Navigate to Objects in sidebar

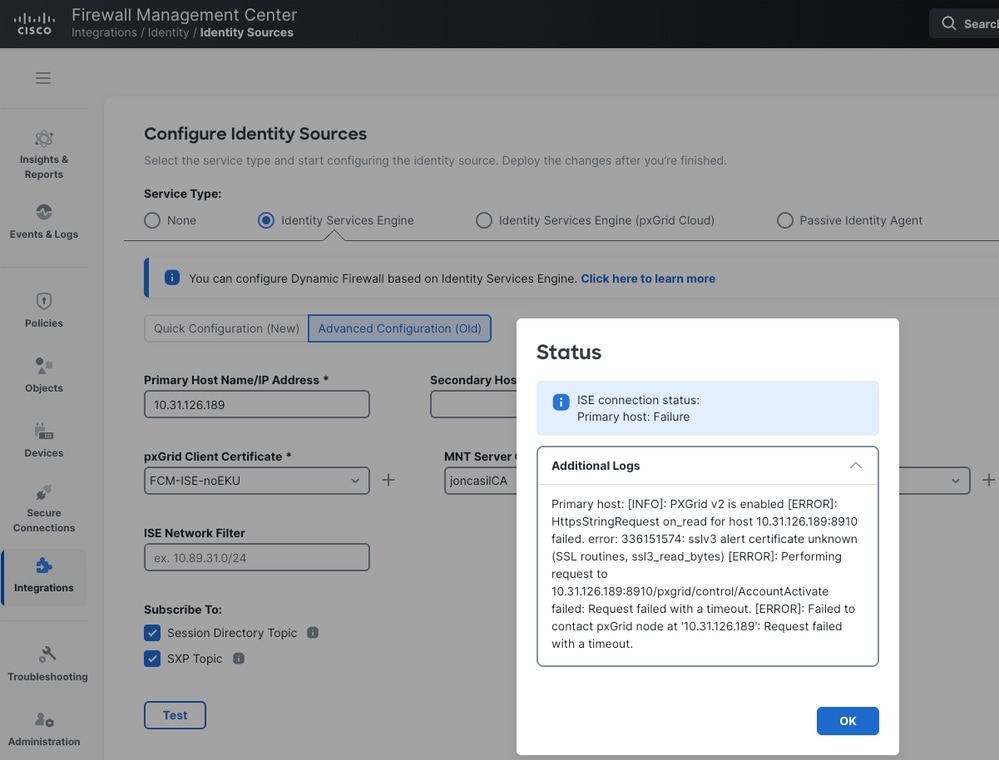(44, 375)
